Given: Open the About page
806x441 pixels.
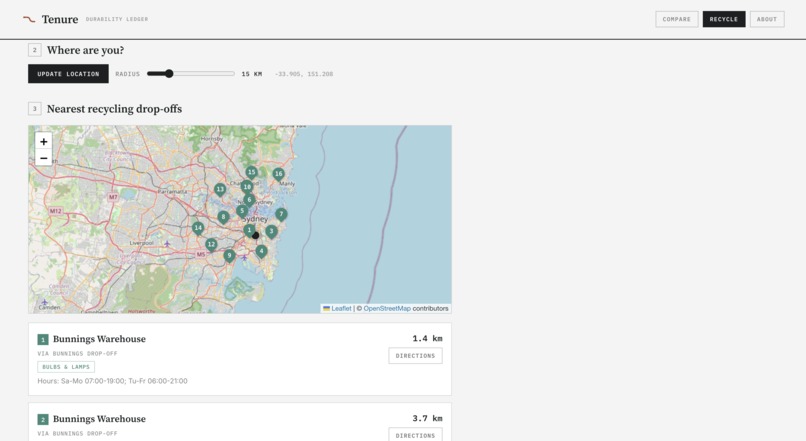Looking at the screenshot, I should pos(767,19).
